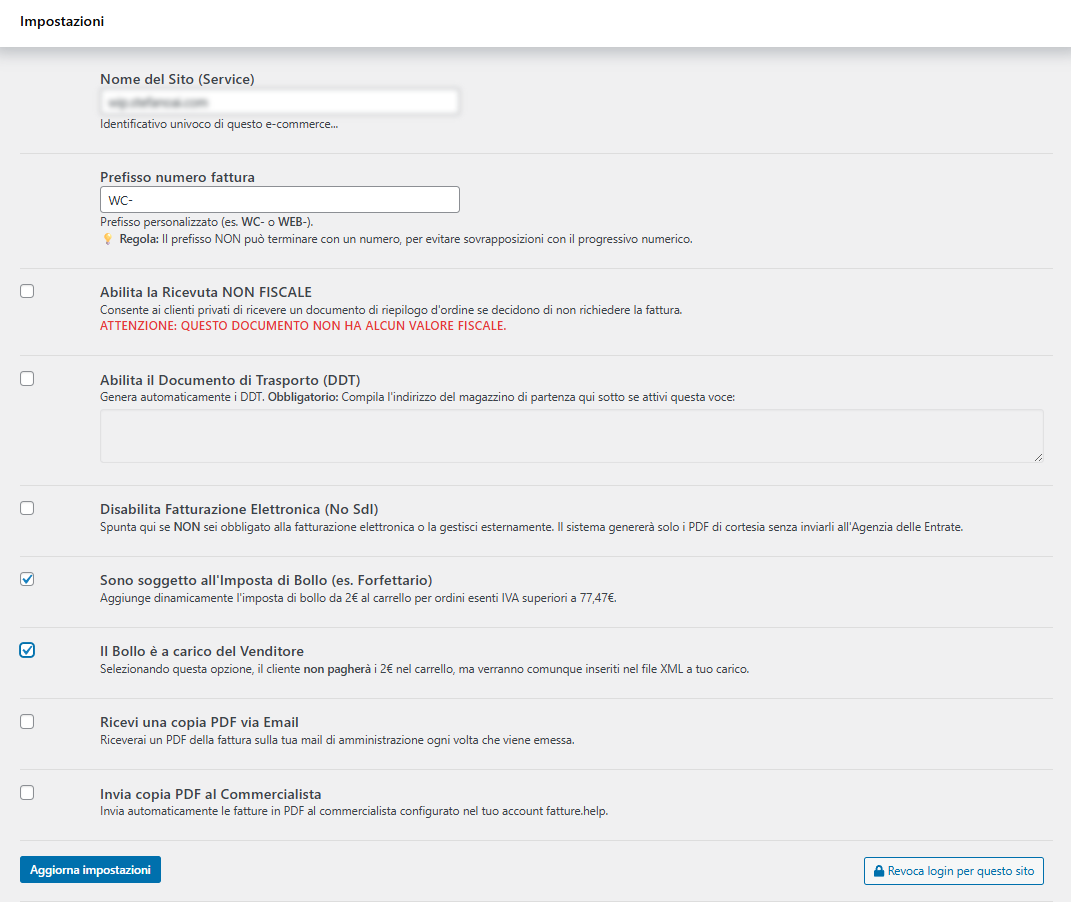This screenshot has width=1071, height=902.
Task: Click the Nome del Sito (Service) label
Action: pyautogui.click(x=177, y=79)
